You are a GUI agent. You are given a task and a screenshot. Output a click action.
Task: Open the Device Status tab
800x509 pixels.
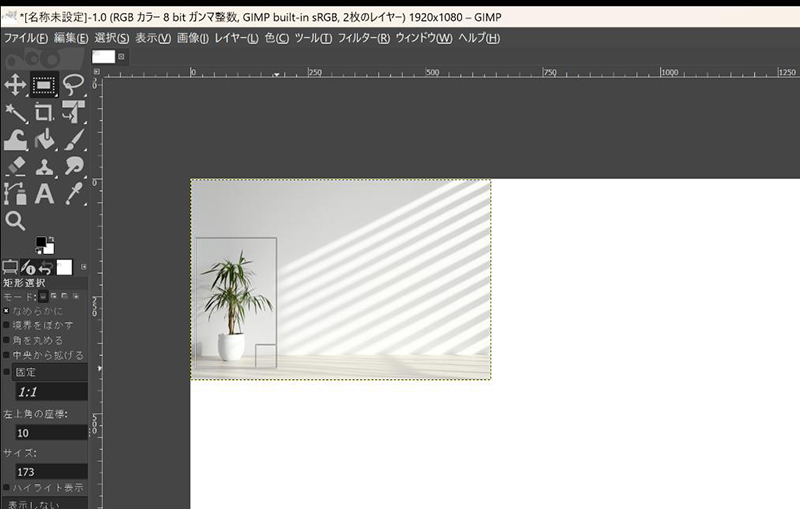click(x=28, y=267)
